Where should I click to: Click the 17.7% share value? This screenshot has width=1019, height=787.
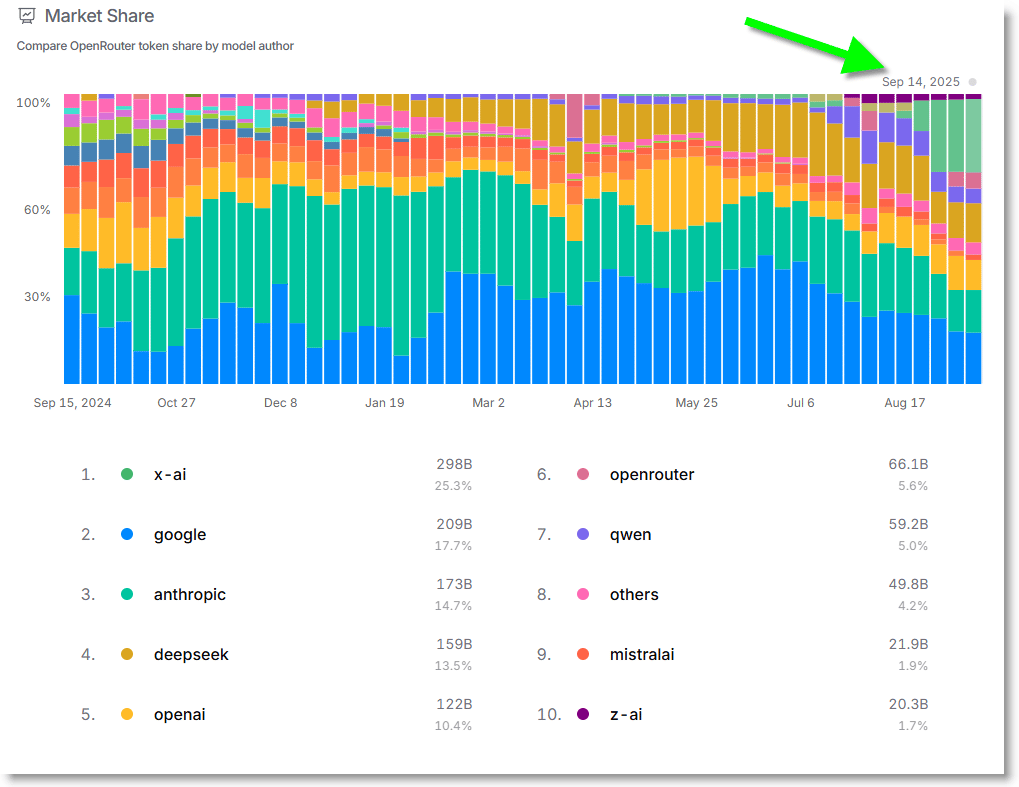click(x=453, y=545)
